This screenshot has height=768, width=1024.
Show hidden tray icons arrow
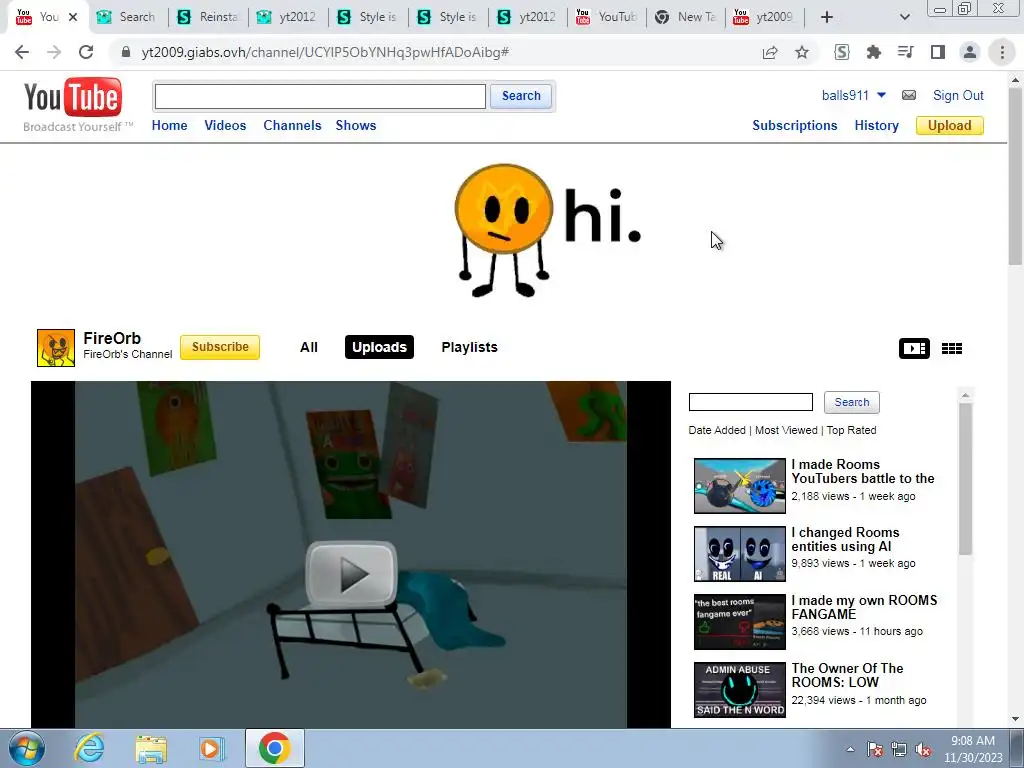click(x=850, y=749)
